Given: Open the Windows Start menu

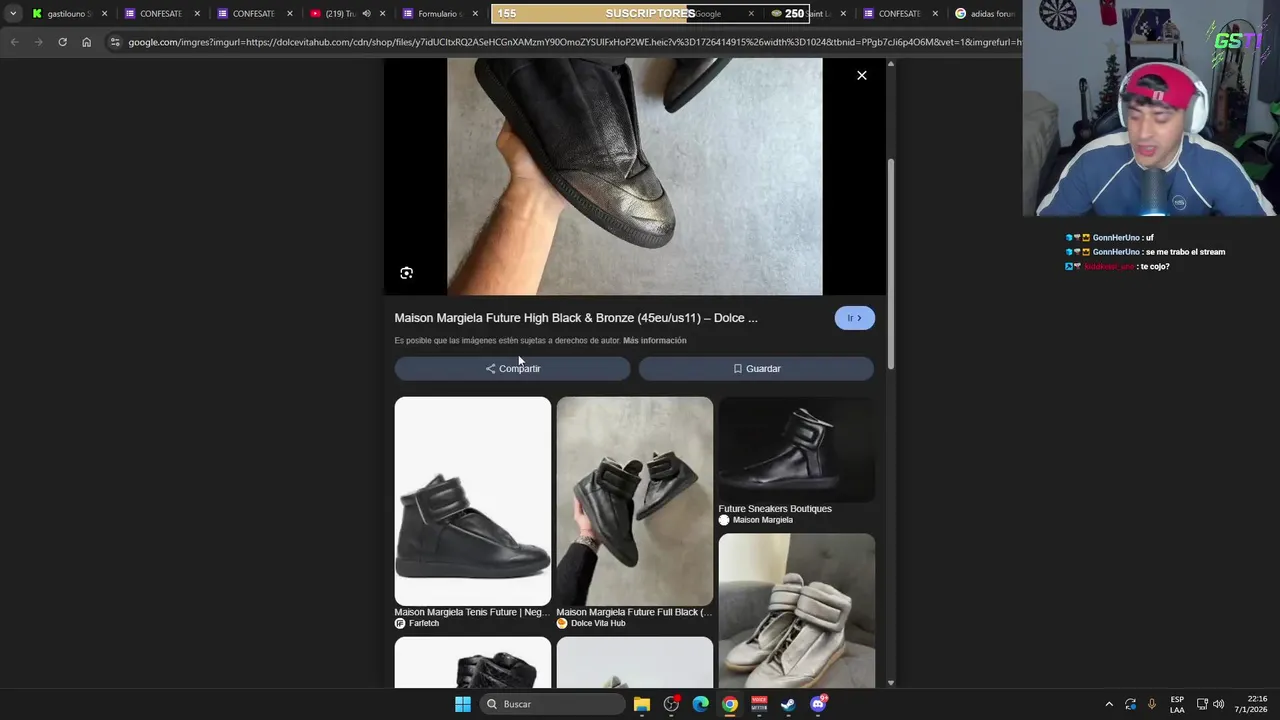Looking at the screenshot, I should coord(462,704).
